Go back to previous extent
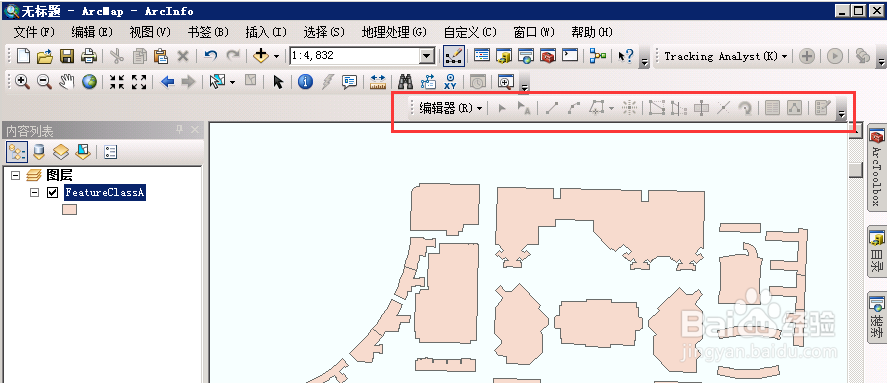The height and width of the screenshot is (383, 887). click(x=167, y=82)
